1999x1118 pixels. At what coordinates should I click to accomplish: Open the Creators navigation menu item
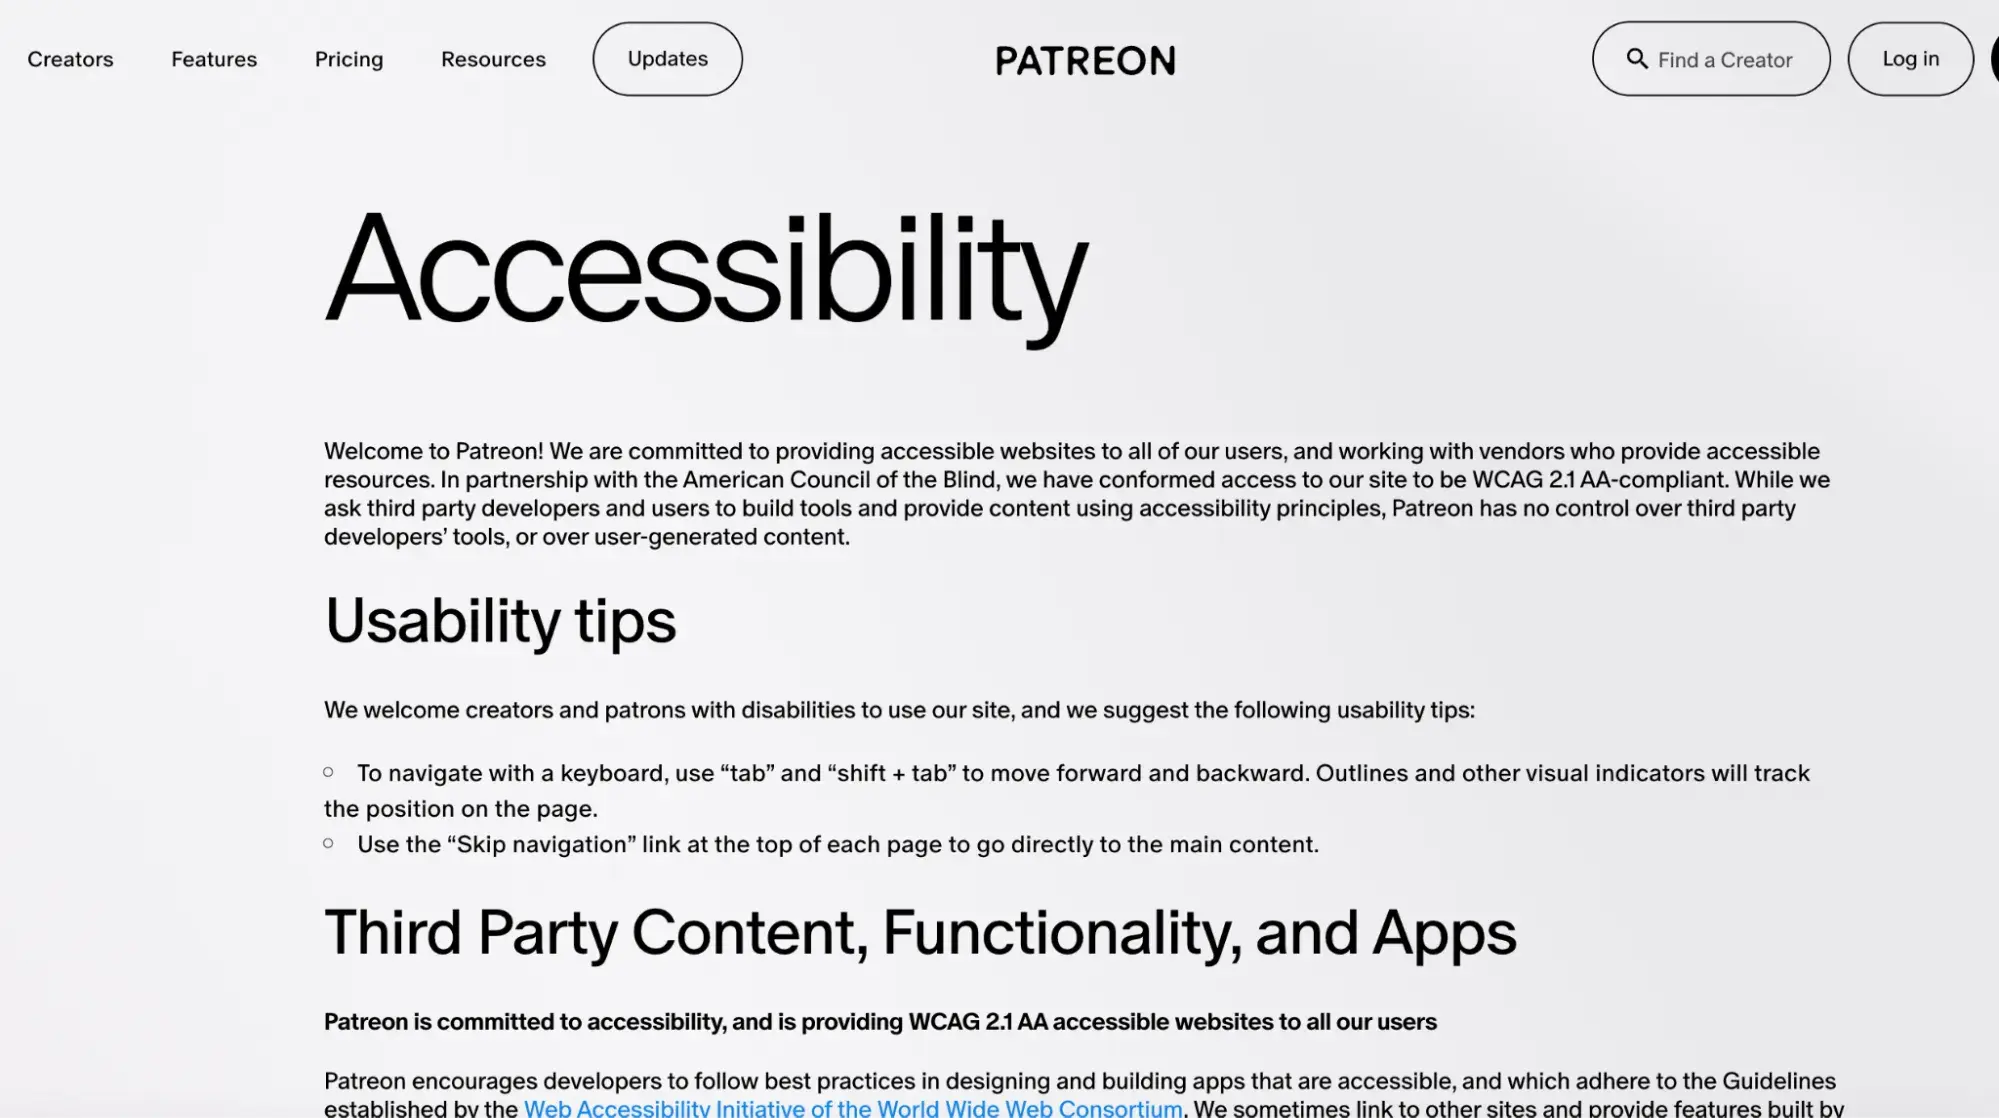click(x=69, y=58)
